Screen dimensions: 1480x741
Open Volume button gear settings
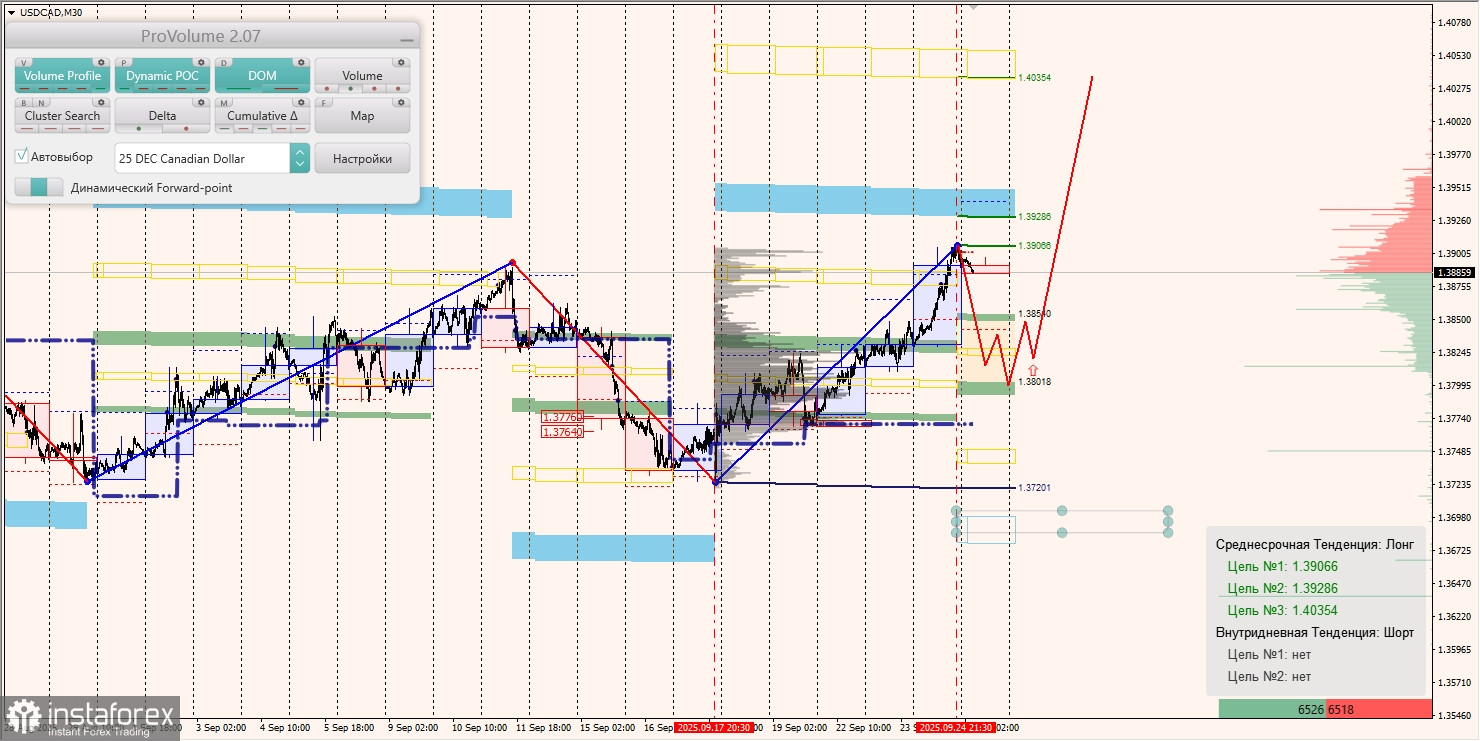(x=401, y=62)
